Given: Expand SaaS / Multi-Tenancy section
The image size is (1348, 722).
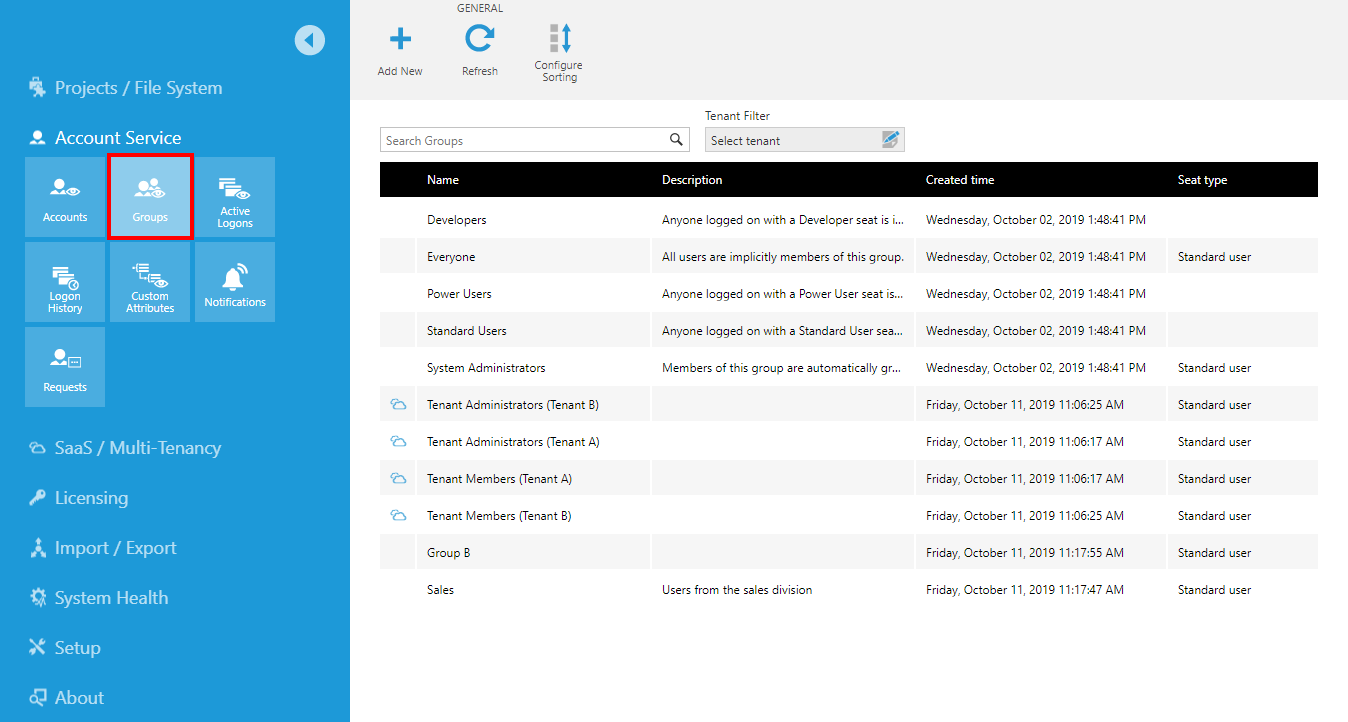Looking at the screenshot, I should click(125, 448).
